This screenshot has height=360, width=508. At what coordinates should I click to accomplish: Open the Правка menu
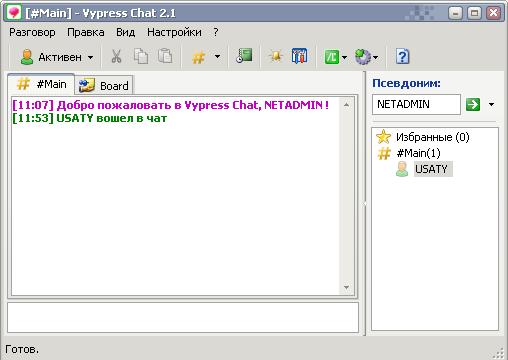click(86, 32)
